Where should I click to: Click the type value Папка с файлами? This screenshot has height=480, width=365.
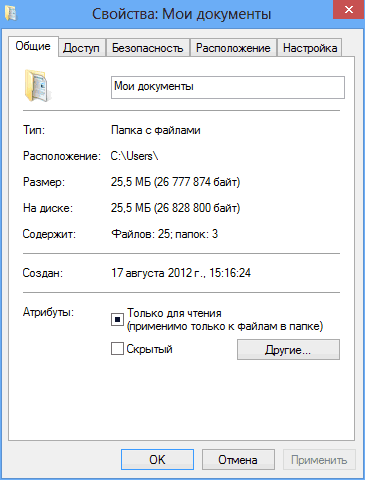(x=156, y=130)
